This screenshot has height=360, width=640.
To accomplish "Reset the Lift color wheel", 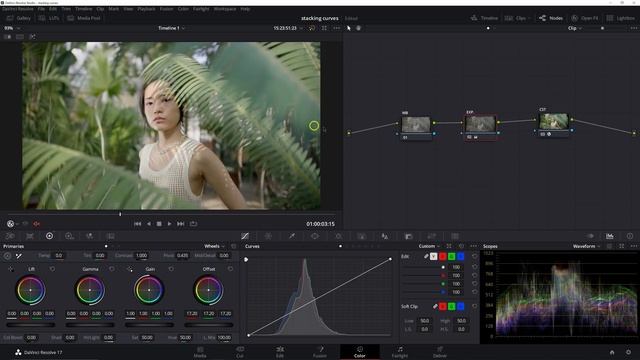I will (52, 269).
